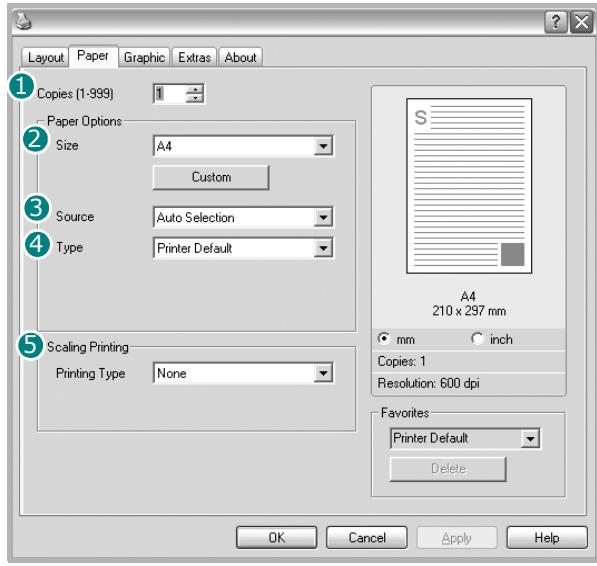Increase copies with the up spinner arrow
The height and width of the screenshot is (566, 597).
(x=195, y=89)
